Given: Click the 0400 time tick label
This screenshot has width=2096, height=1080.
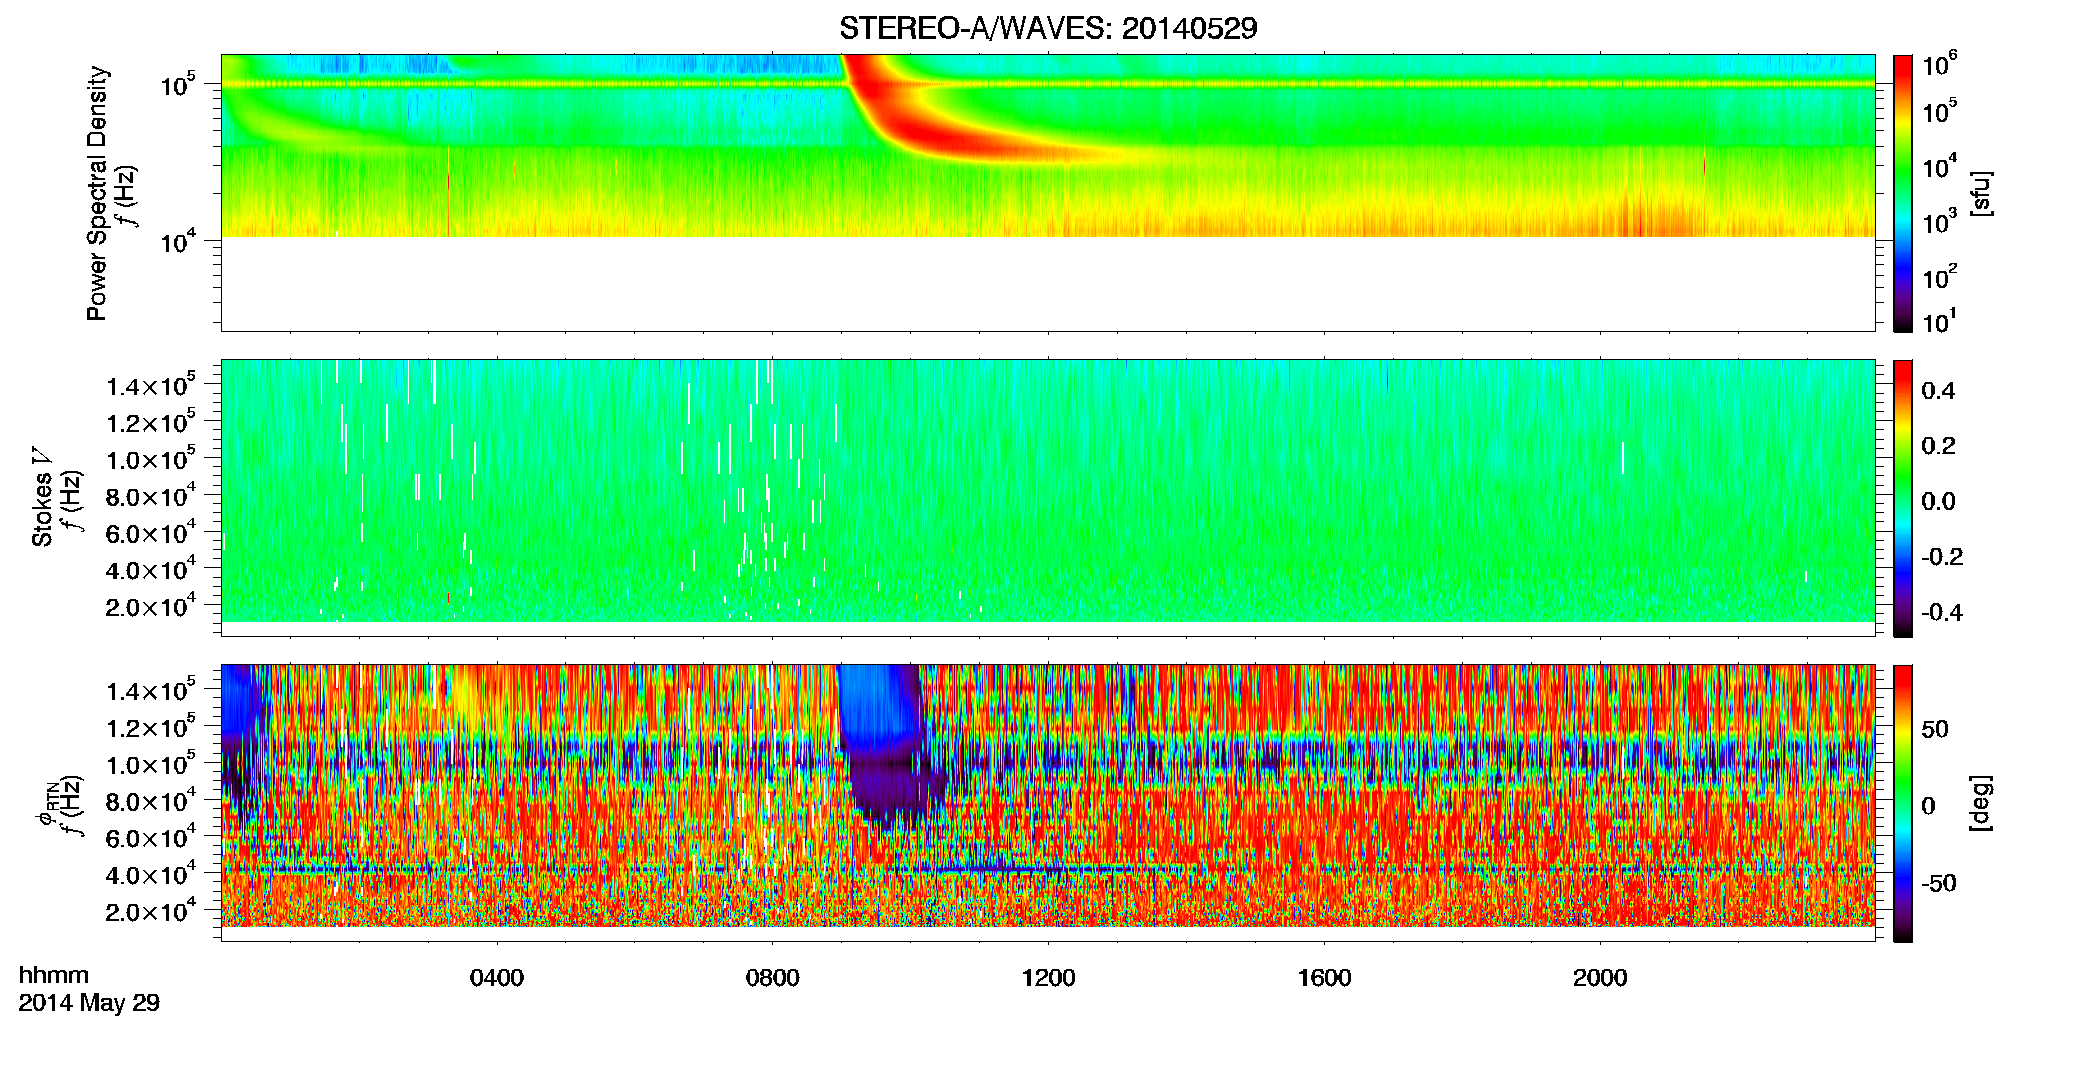Looking at the screenshot, I should coord(497,978).
